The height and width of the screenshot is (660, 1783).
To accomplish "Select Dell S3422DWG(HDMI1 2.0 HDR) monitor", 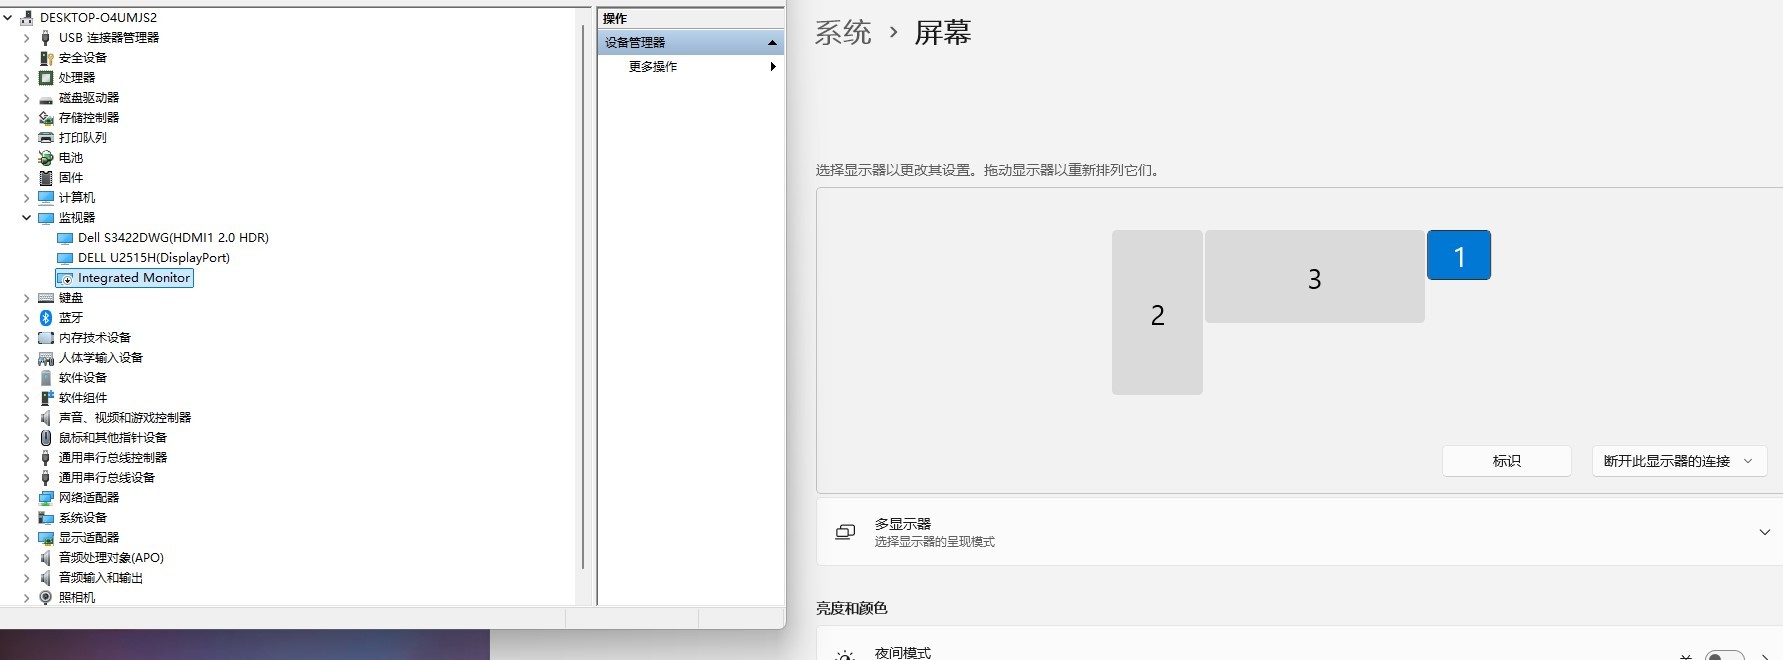I will [173, 237].
